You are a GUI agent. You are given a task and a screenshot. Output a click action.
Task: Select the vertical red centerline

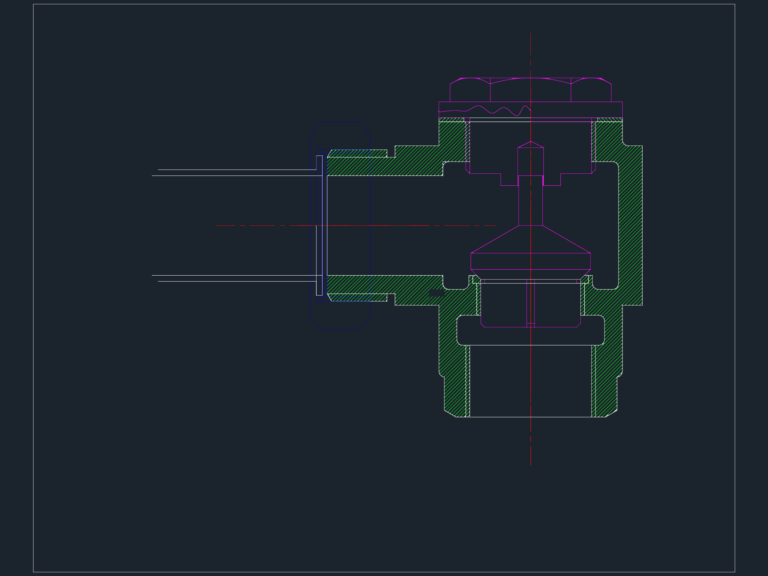point(530,249)
